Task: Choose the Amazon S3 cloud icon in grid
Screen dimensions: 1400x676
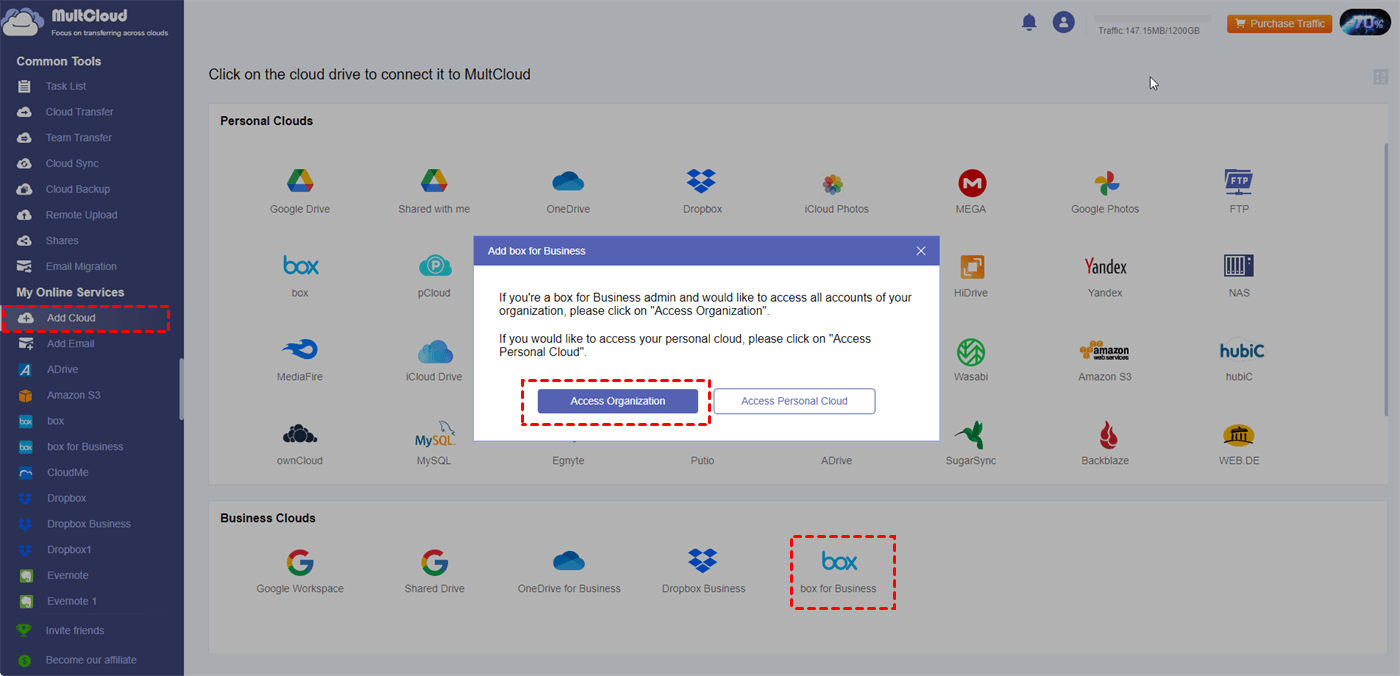Action: click(x=1105, y=351)
